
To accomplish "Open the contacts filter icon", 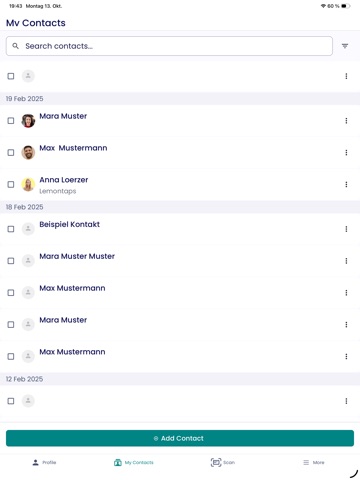I will point(345,46).
